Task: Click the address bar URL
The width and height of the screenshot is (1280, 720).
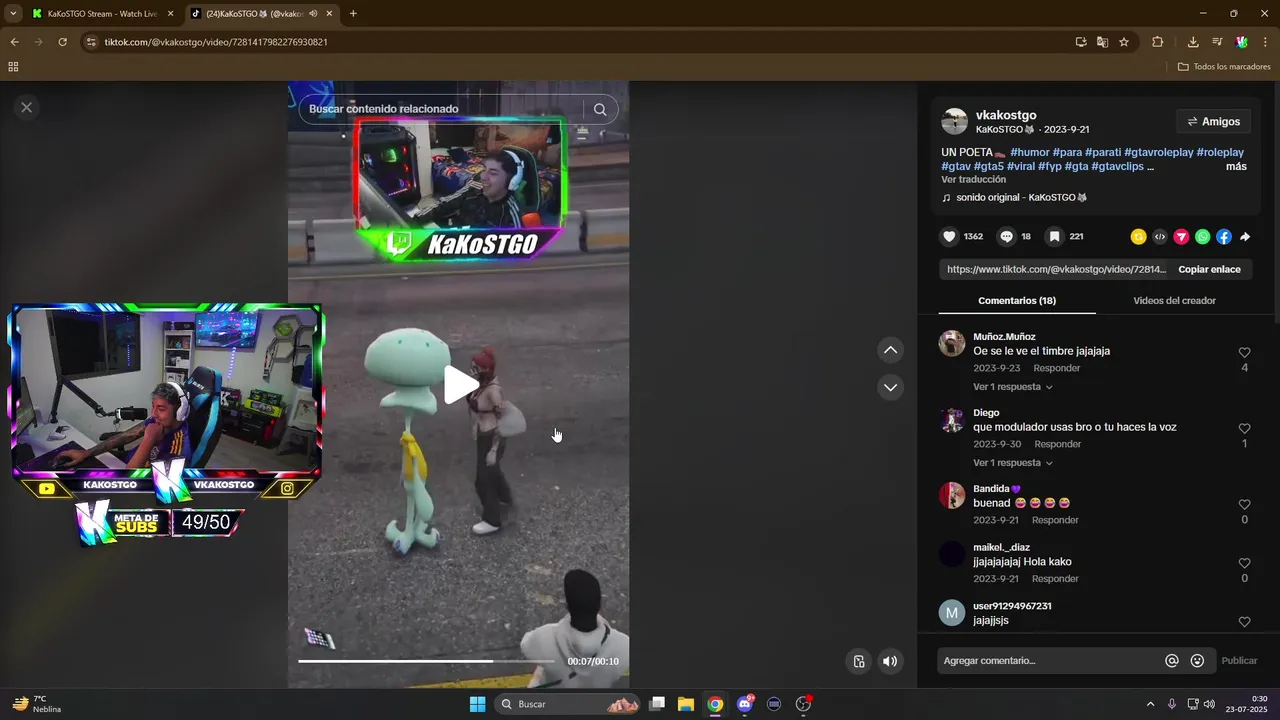Action: [216, 42]
